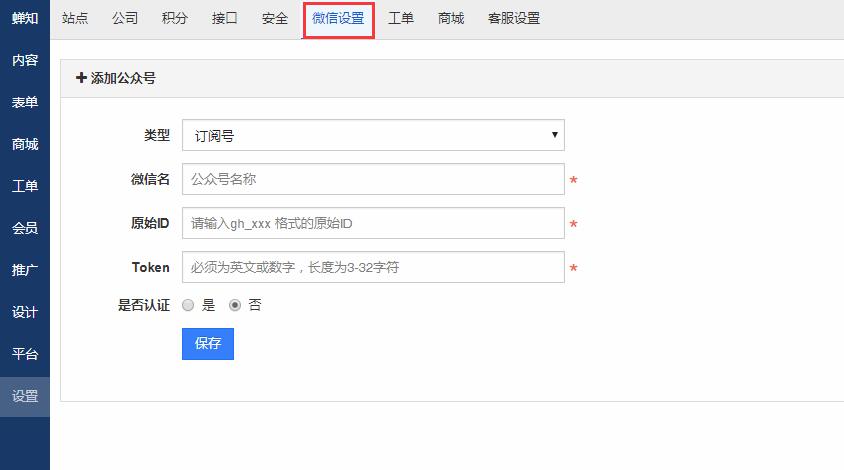Screen dimensions: 844x470
Task: Go to 平台 in the sidebar
Action: coord(25,354)
